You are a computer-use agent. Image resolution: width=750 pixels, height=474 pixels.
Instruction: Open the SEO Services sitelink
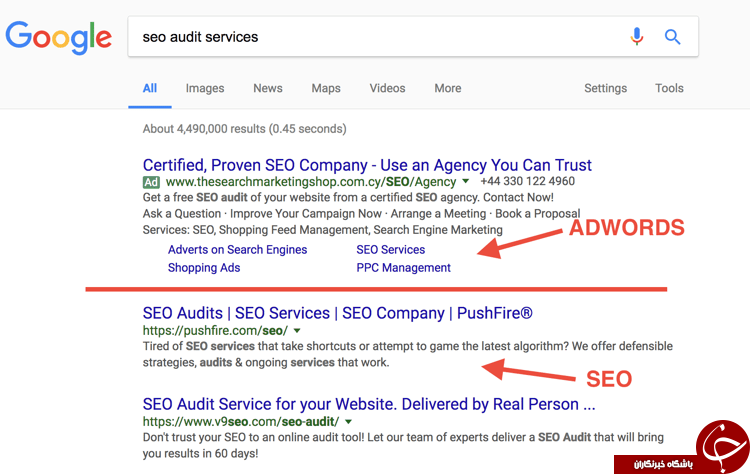pos(390,250)
